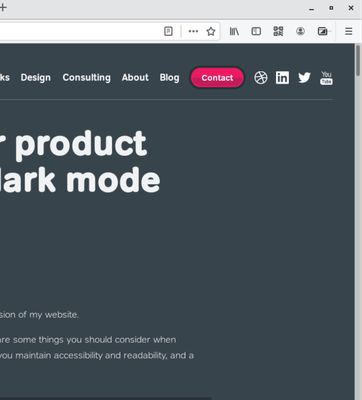The image size is (362, 400).
Task: Open the Blog nav link
Action: coord(169,78)
